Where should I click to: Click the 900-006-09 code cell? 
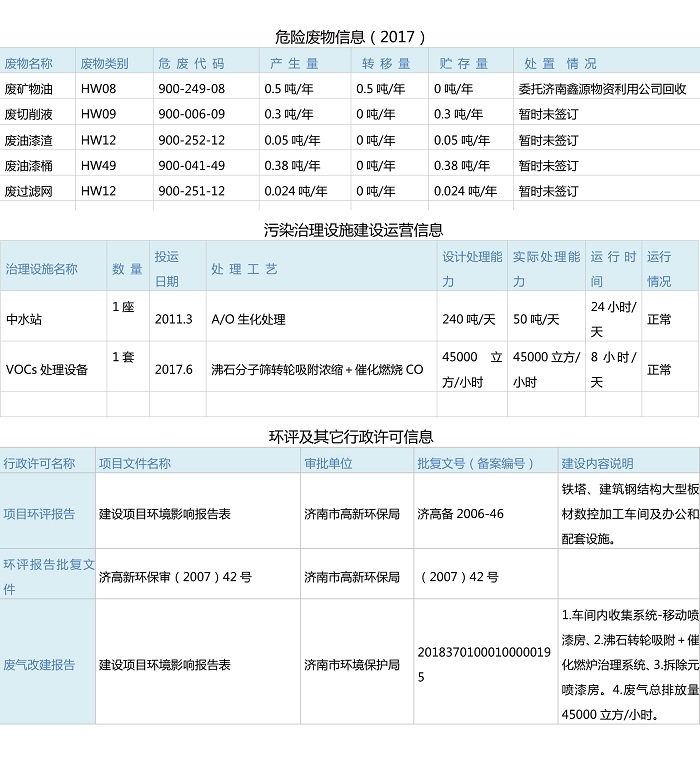click(x=191, y=114)
